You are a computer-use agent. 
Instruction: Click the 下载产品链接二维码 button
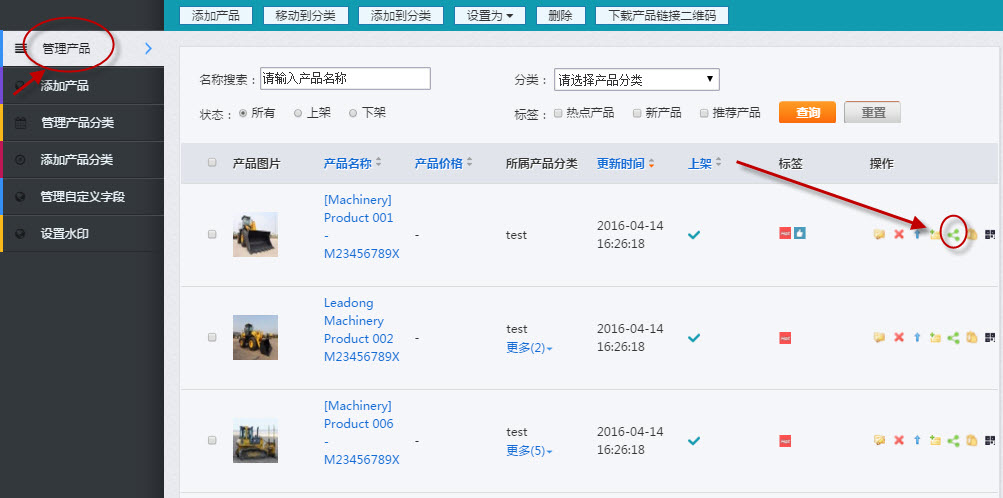pyautogui.click(x=661, y=15)
